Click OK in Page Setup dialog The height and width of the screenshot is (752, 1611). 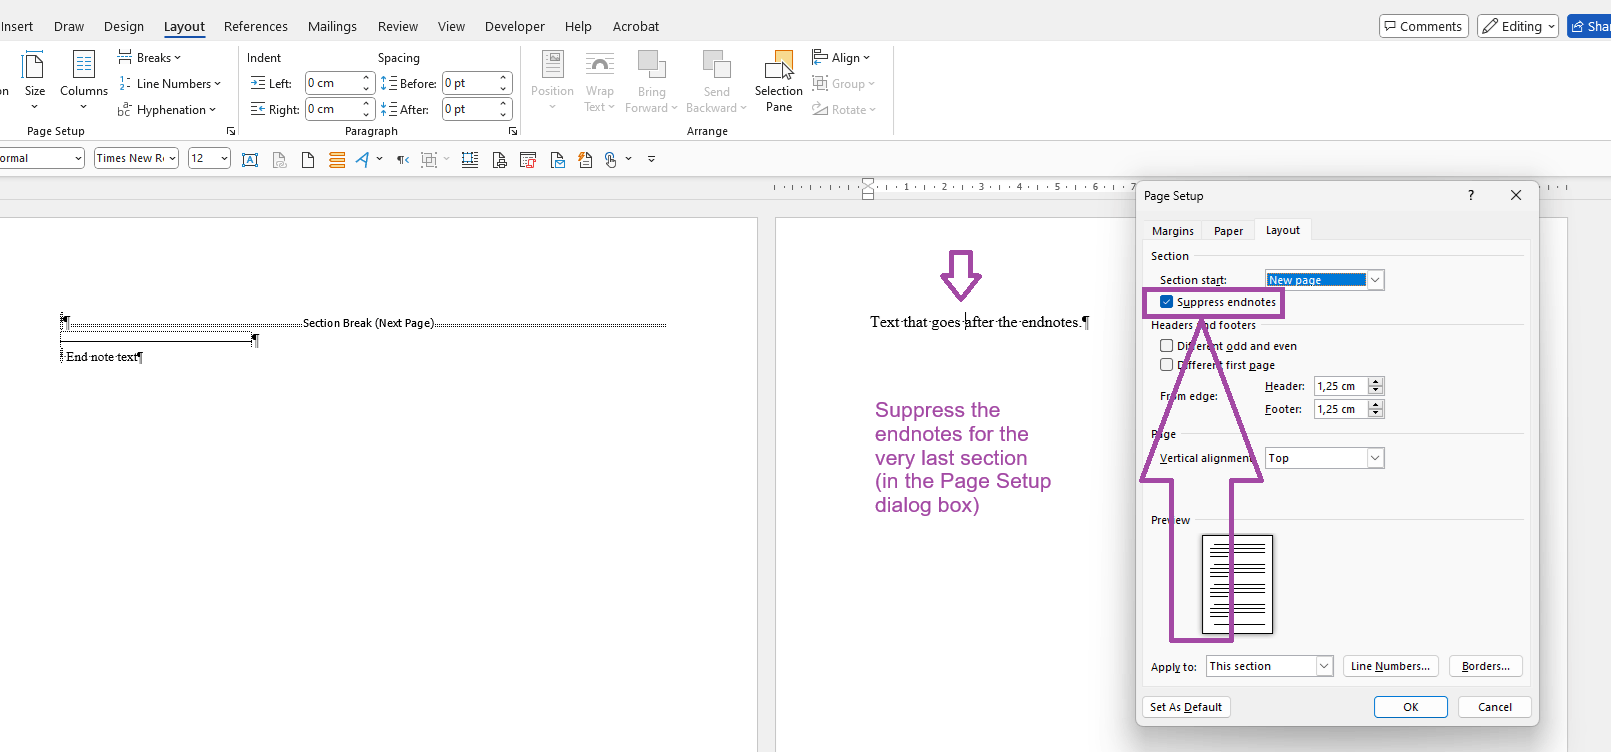[x=1411, y=707]
